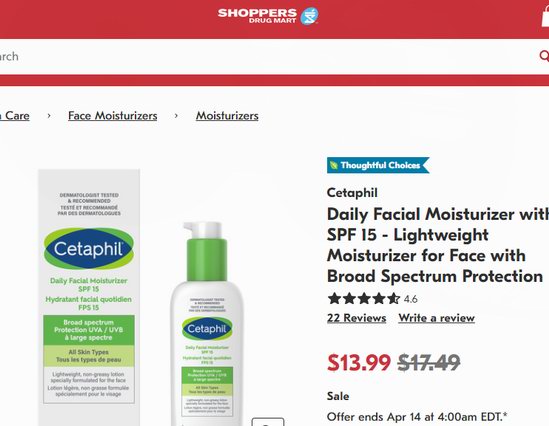Viewport: 549px width, 426px height.
Task: Go to the Moisturizers breadcrumb link
Action: 227,116
